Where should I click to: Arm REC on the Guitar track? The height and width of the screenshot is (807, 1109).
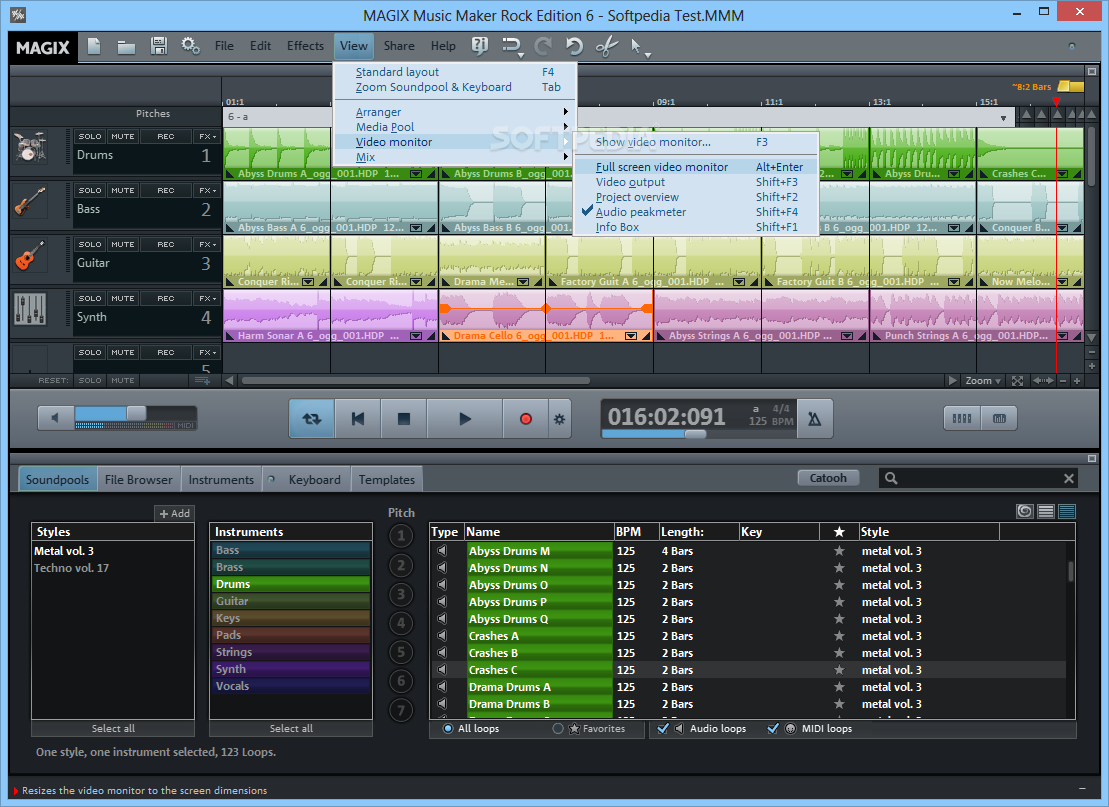(x=166, y=244)
